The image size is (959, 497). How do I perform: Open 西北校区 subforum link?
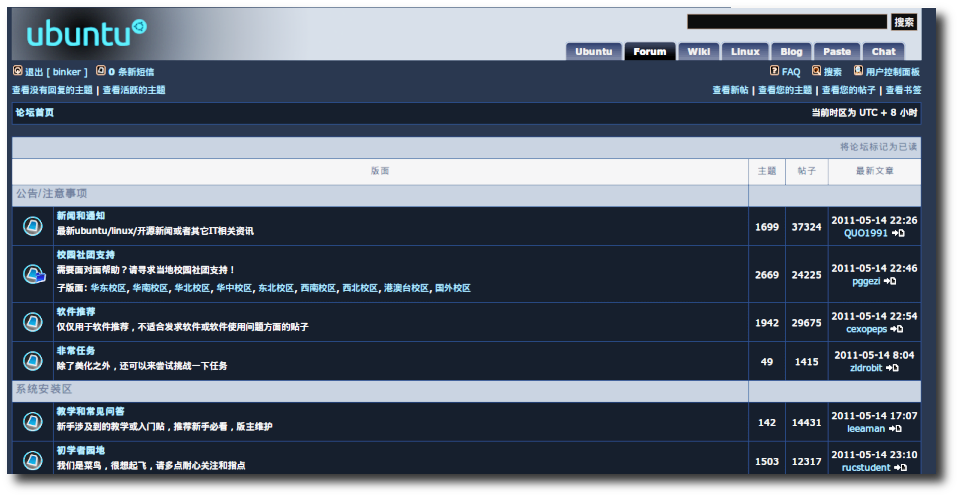pos(360,288)
